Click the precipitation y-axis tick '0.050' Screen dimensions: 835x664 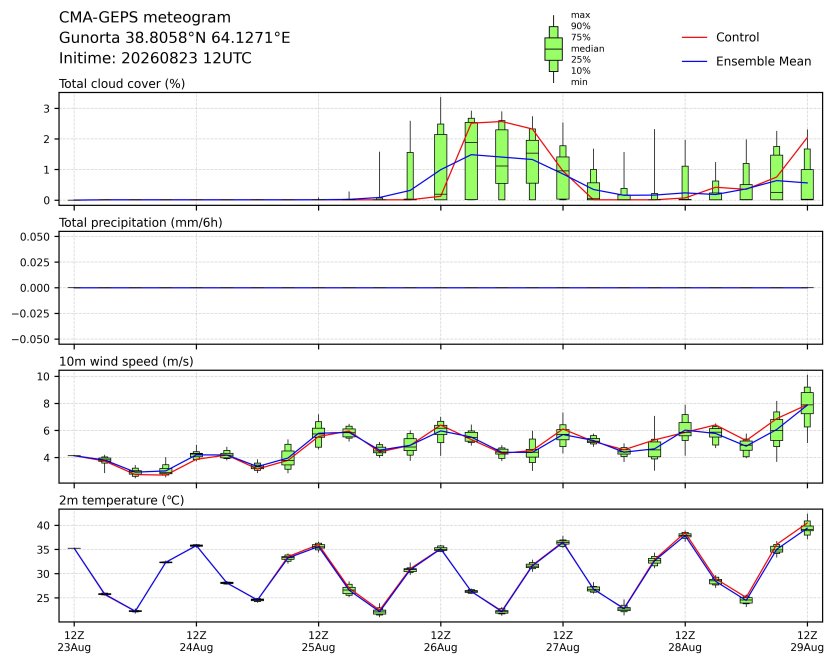pos(35,237)
